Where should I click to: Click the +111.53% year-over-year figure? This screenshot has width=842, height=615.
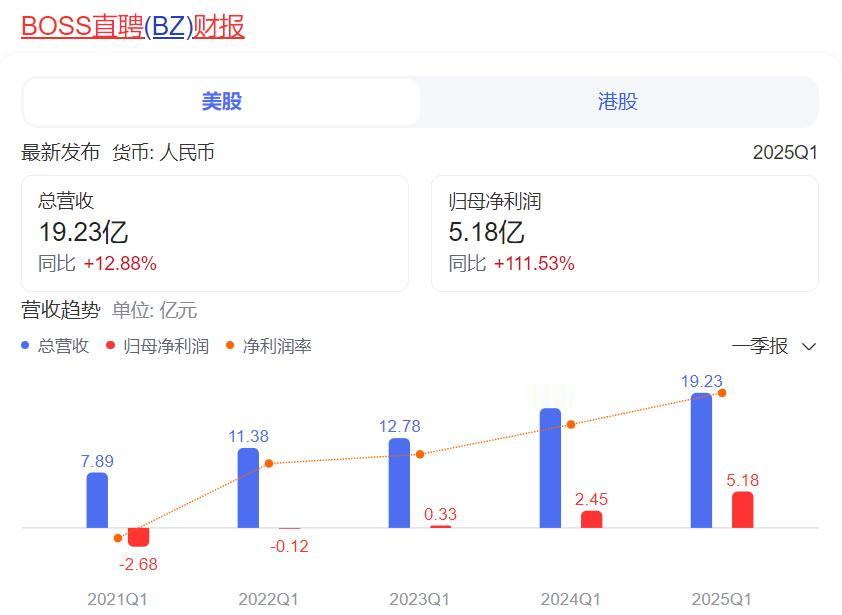(534, 263)
